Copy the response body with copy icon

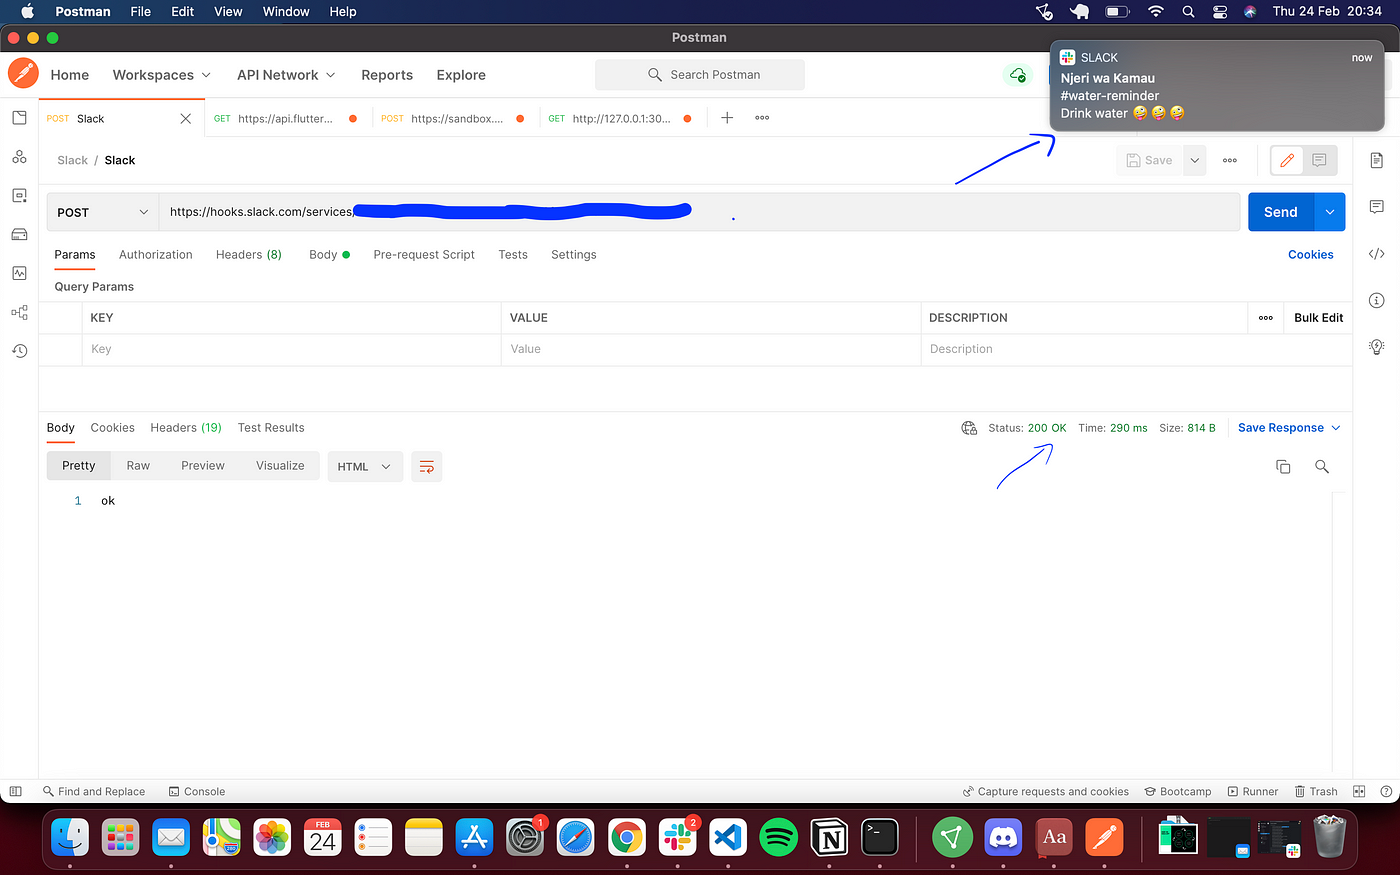1283,467
